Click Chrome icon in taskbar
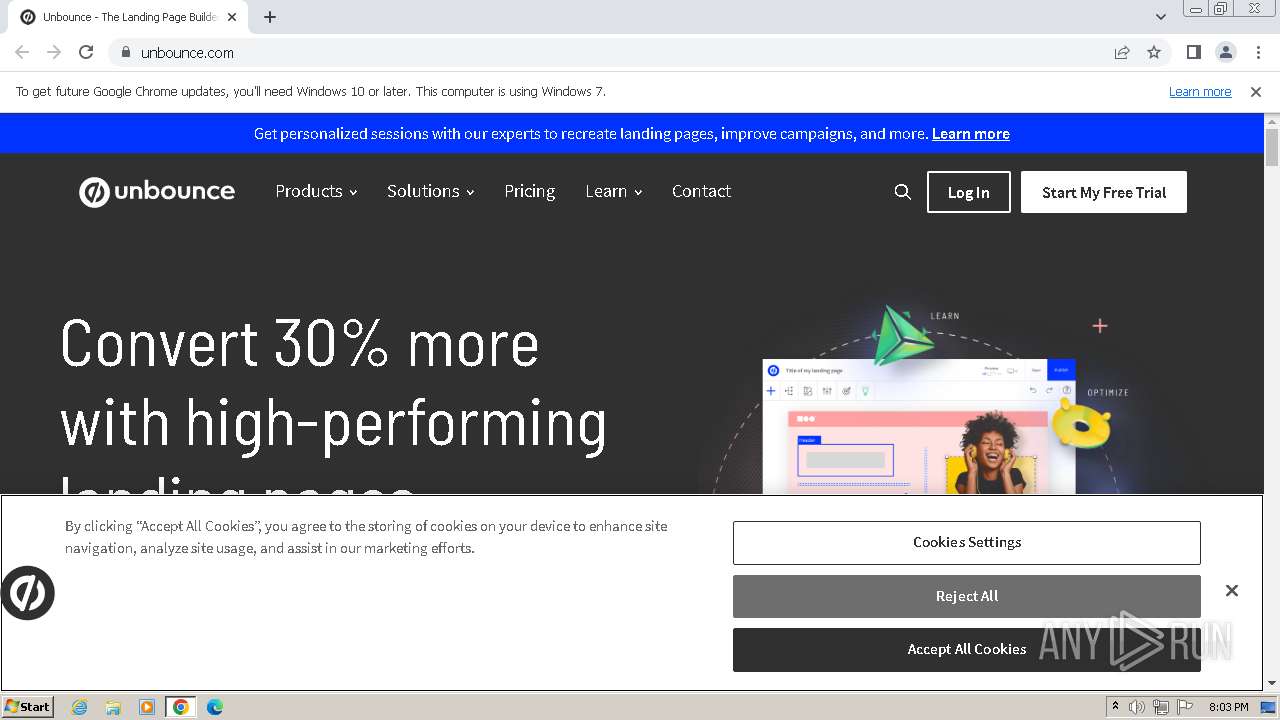 [x=181, y=707]
